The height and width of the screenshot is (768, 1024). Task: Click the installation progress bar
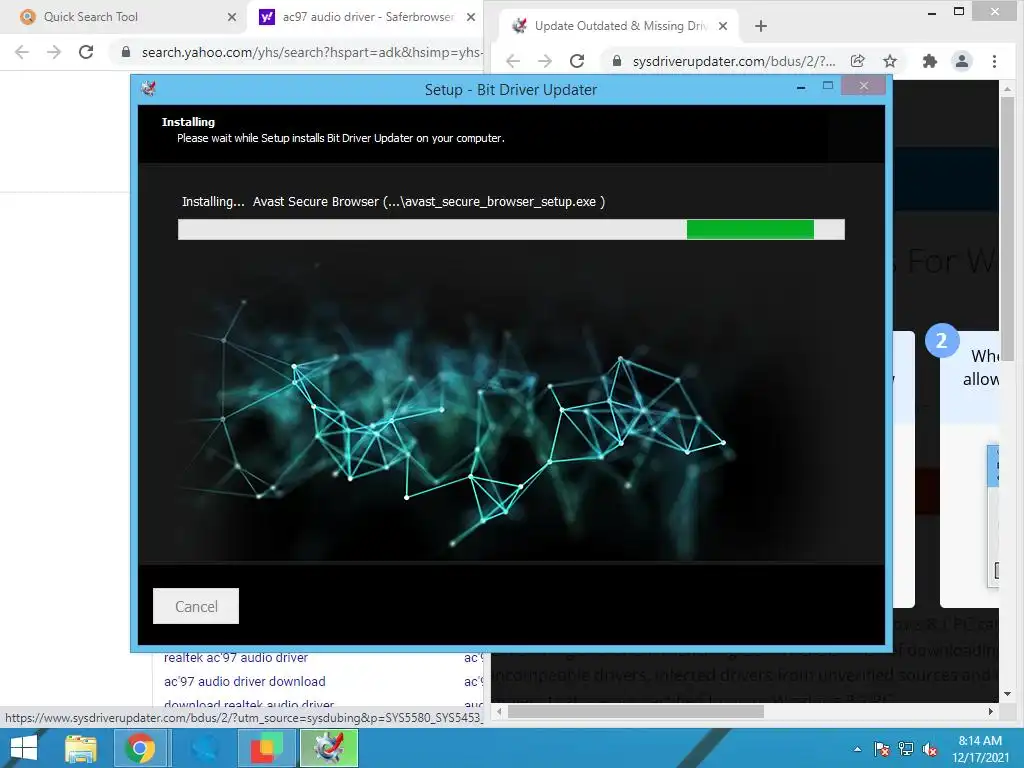click(511, 229)
